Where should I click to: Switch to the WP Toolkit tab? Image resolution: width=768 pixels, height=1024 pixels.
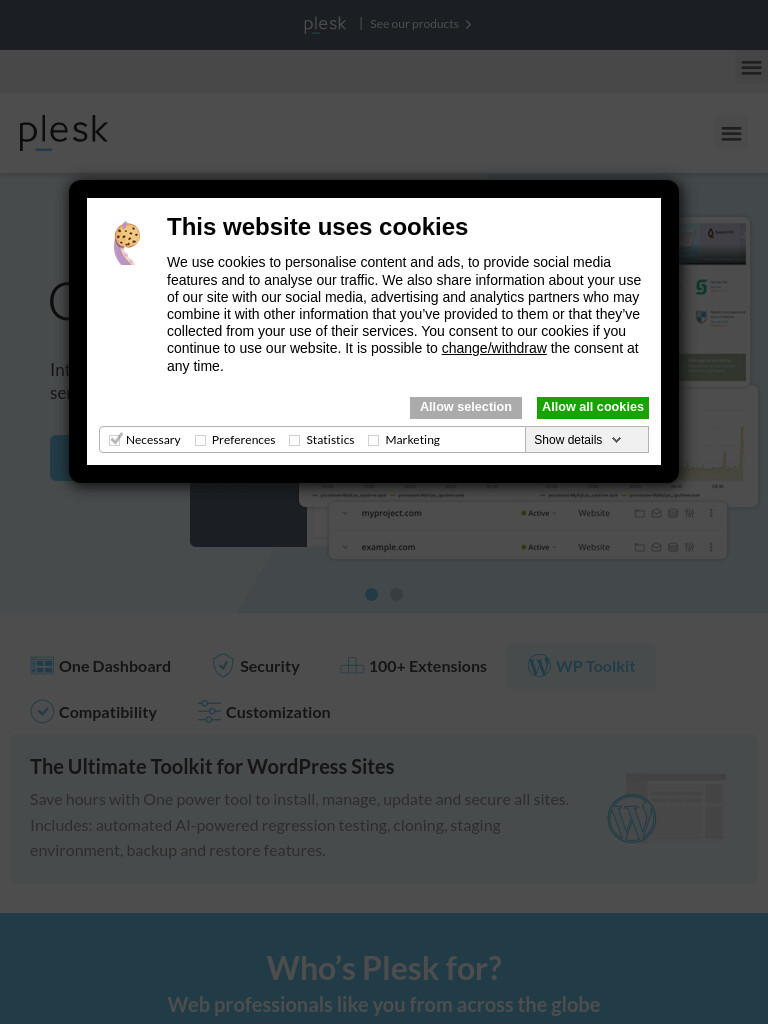coord(581,666)
